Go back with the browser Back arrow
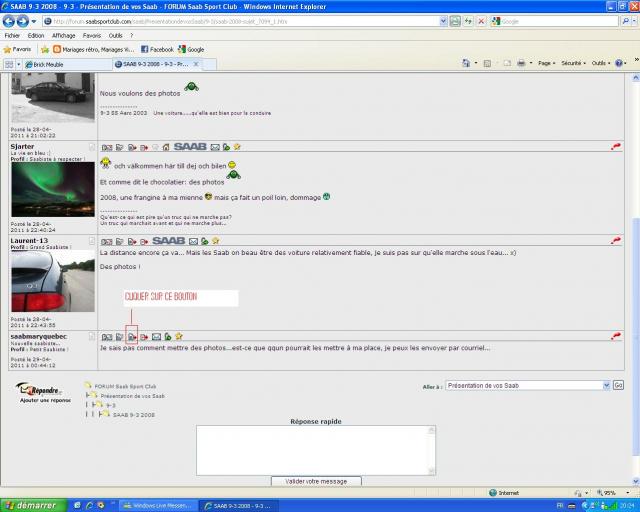Viewport: 640px width, 512px height. [9, 21]
